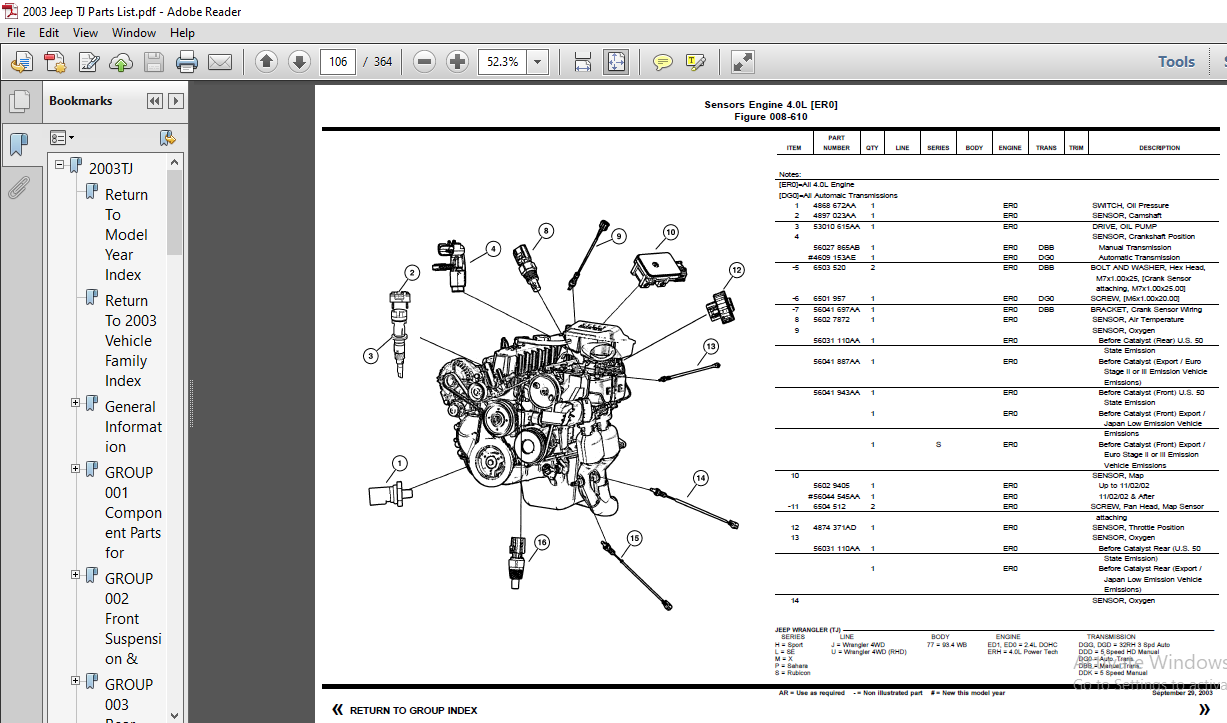This screenshot has height=723, width=1227.
Task: Click the bookmarks scrollbar up arrow
Action: [x=175, y=161]
